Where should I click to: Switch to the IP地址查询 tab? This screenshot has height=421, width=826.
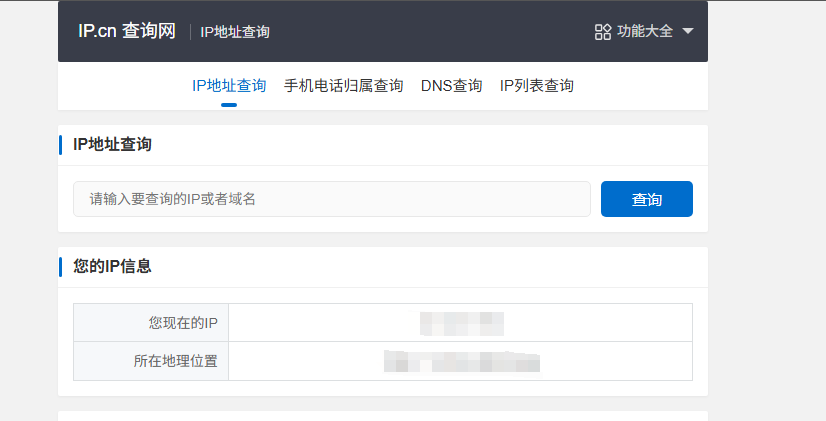tap(229, 85)
